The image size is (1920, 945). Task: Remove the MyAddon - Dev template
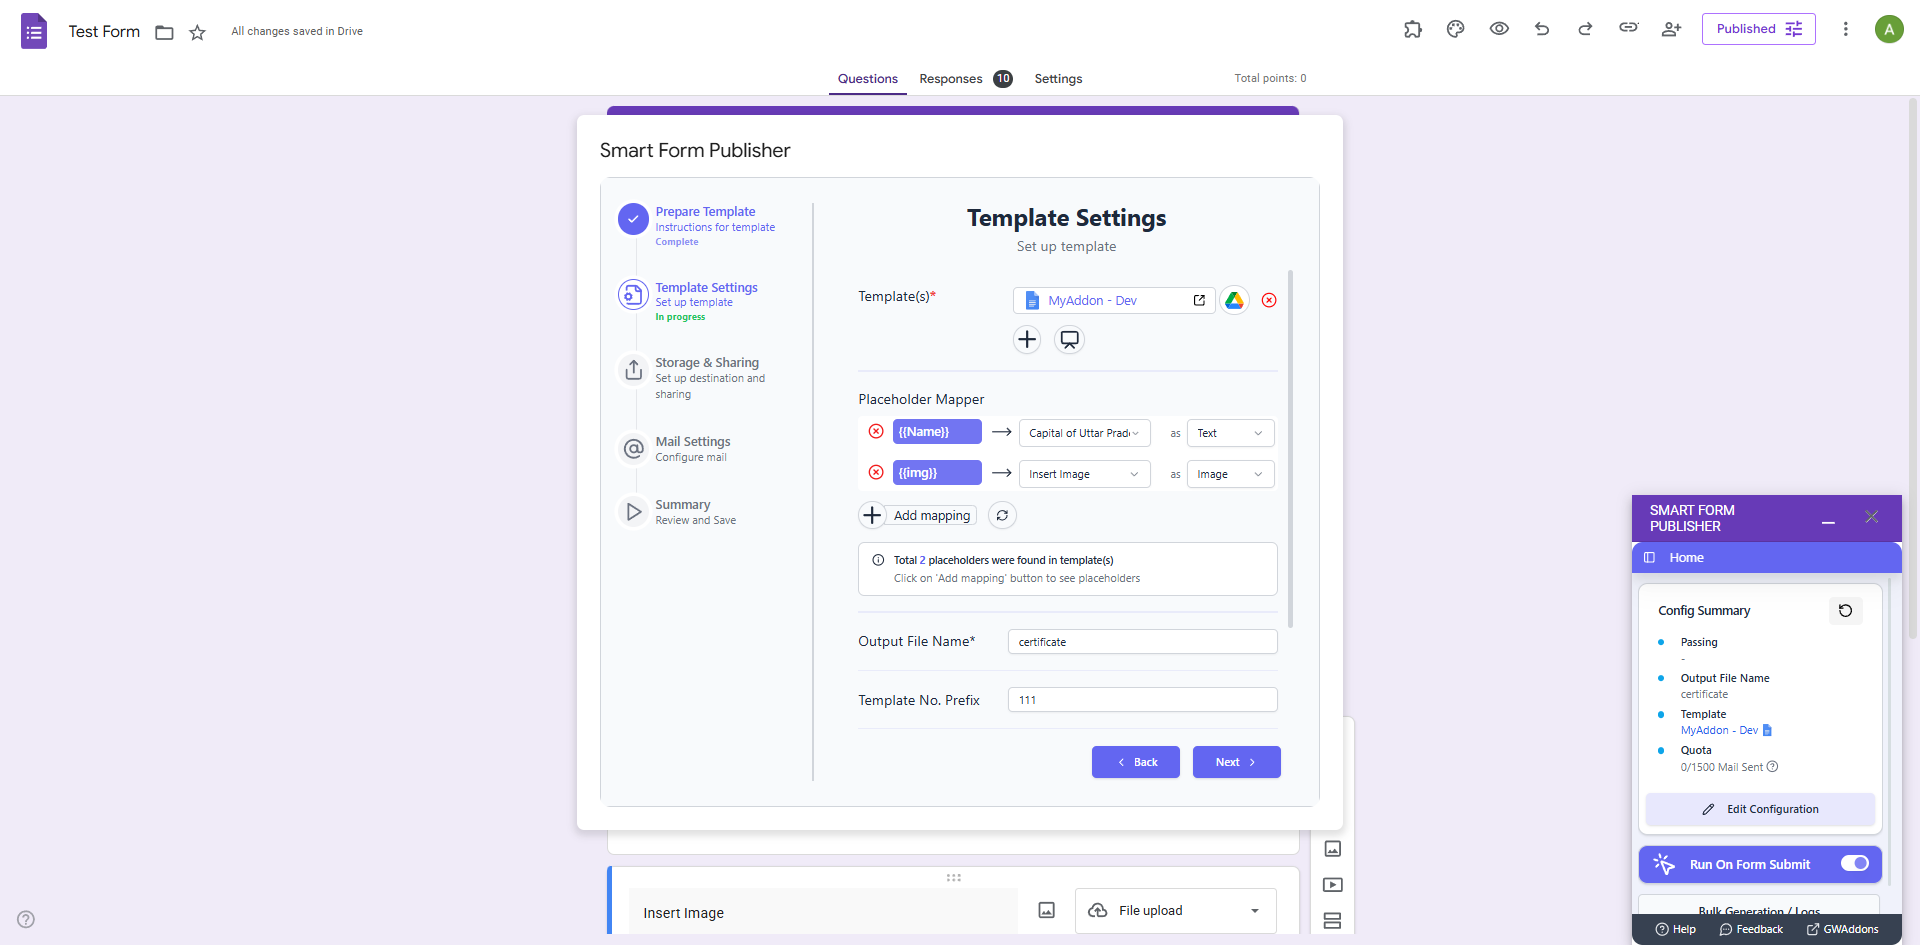pos(1269,300)
